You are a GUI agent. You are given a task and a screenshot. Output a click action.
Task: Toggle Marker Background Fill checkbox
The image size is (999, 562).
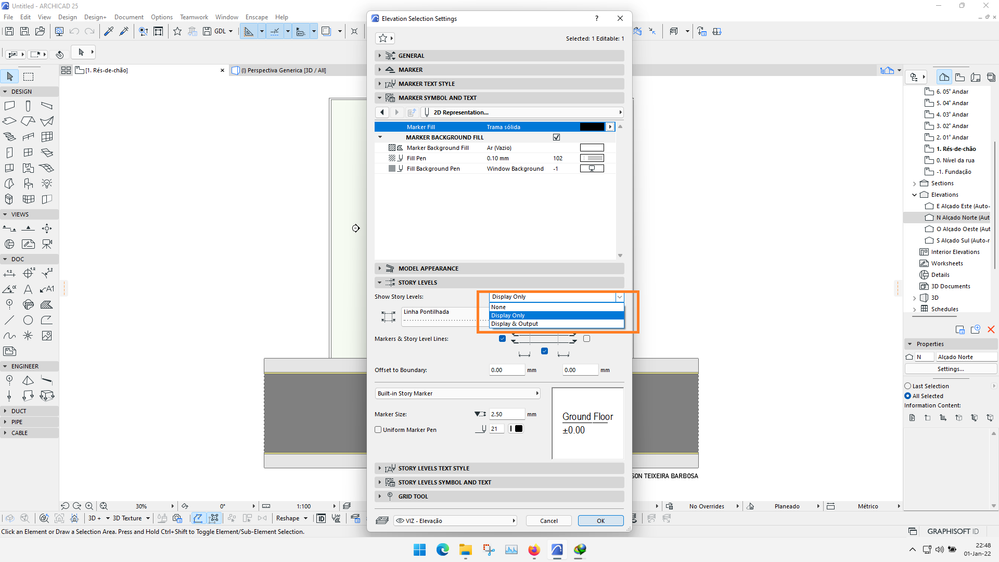point(556,137)
